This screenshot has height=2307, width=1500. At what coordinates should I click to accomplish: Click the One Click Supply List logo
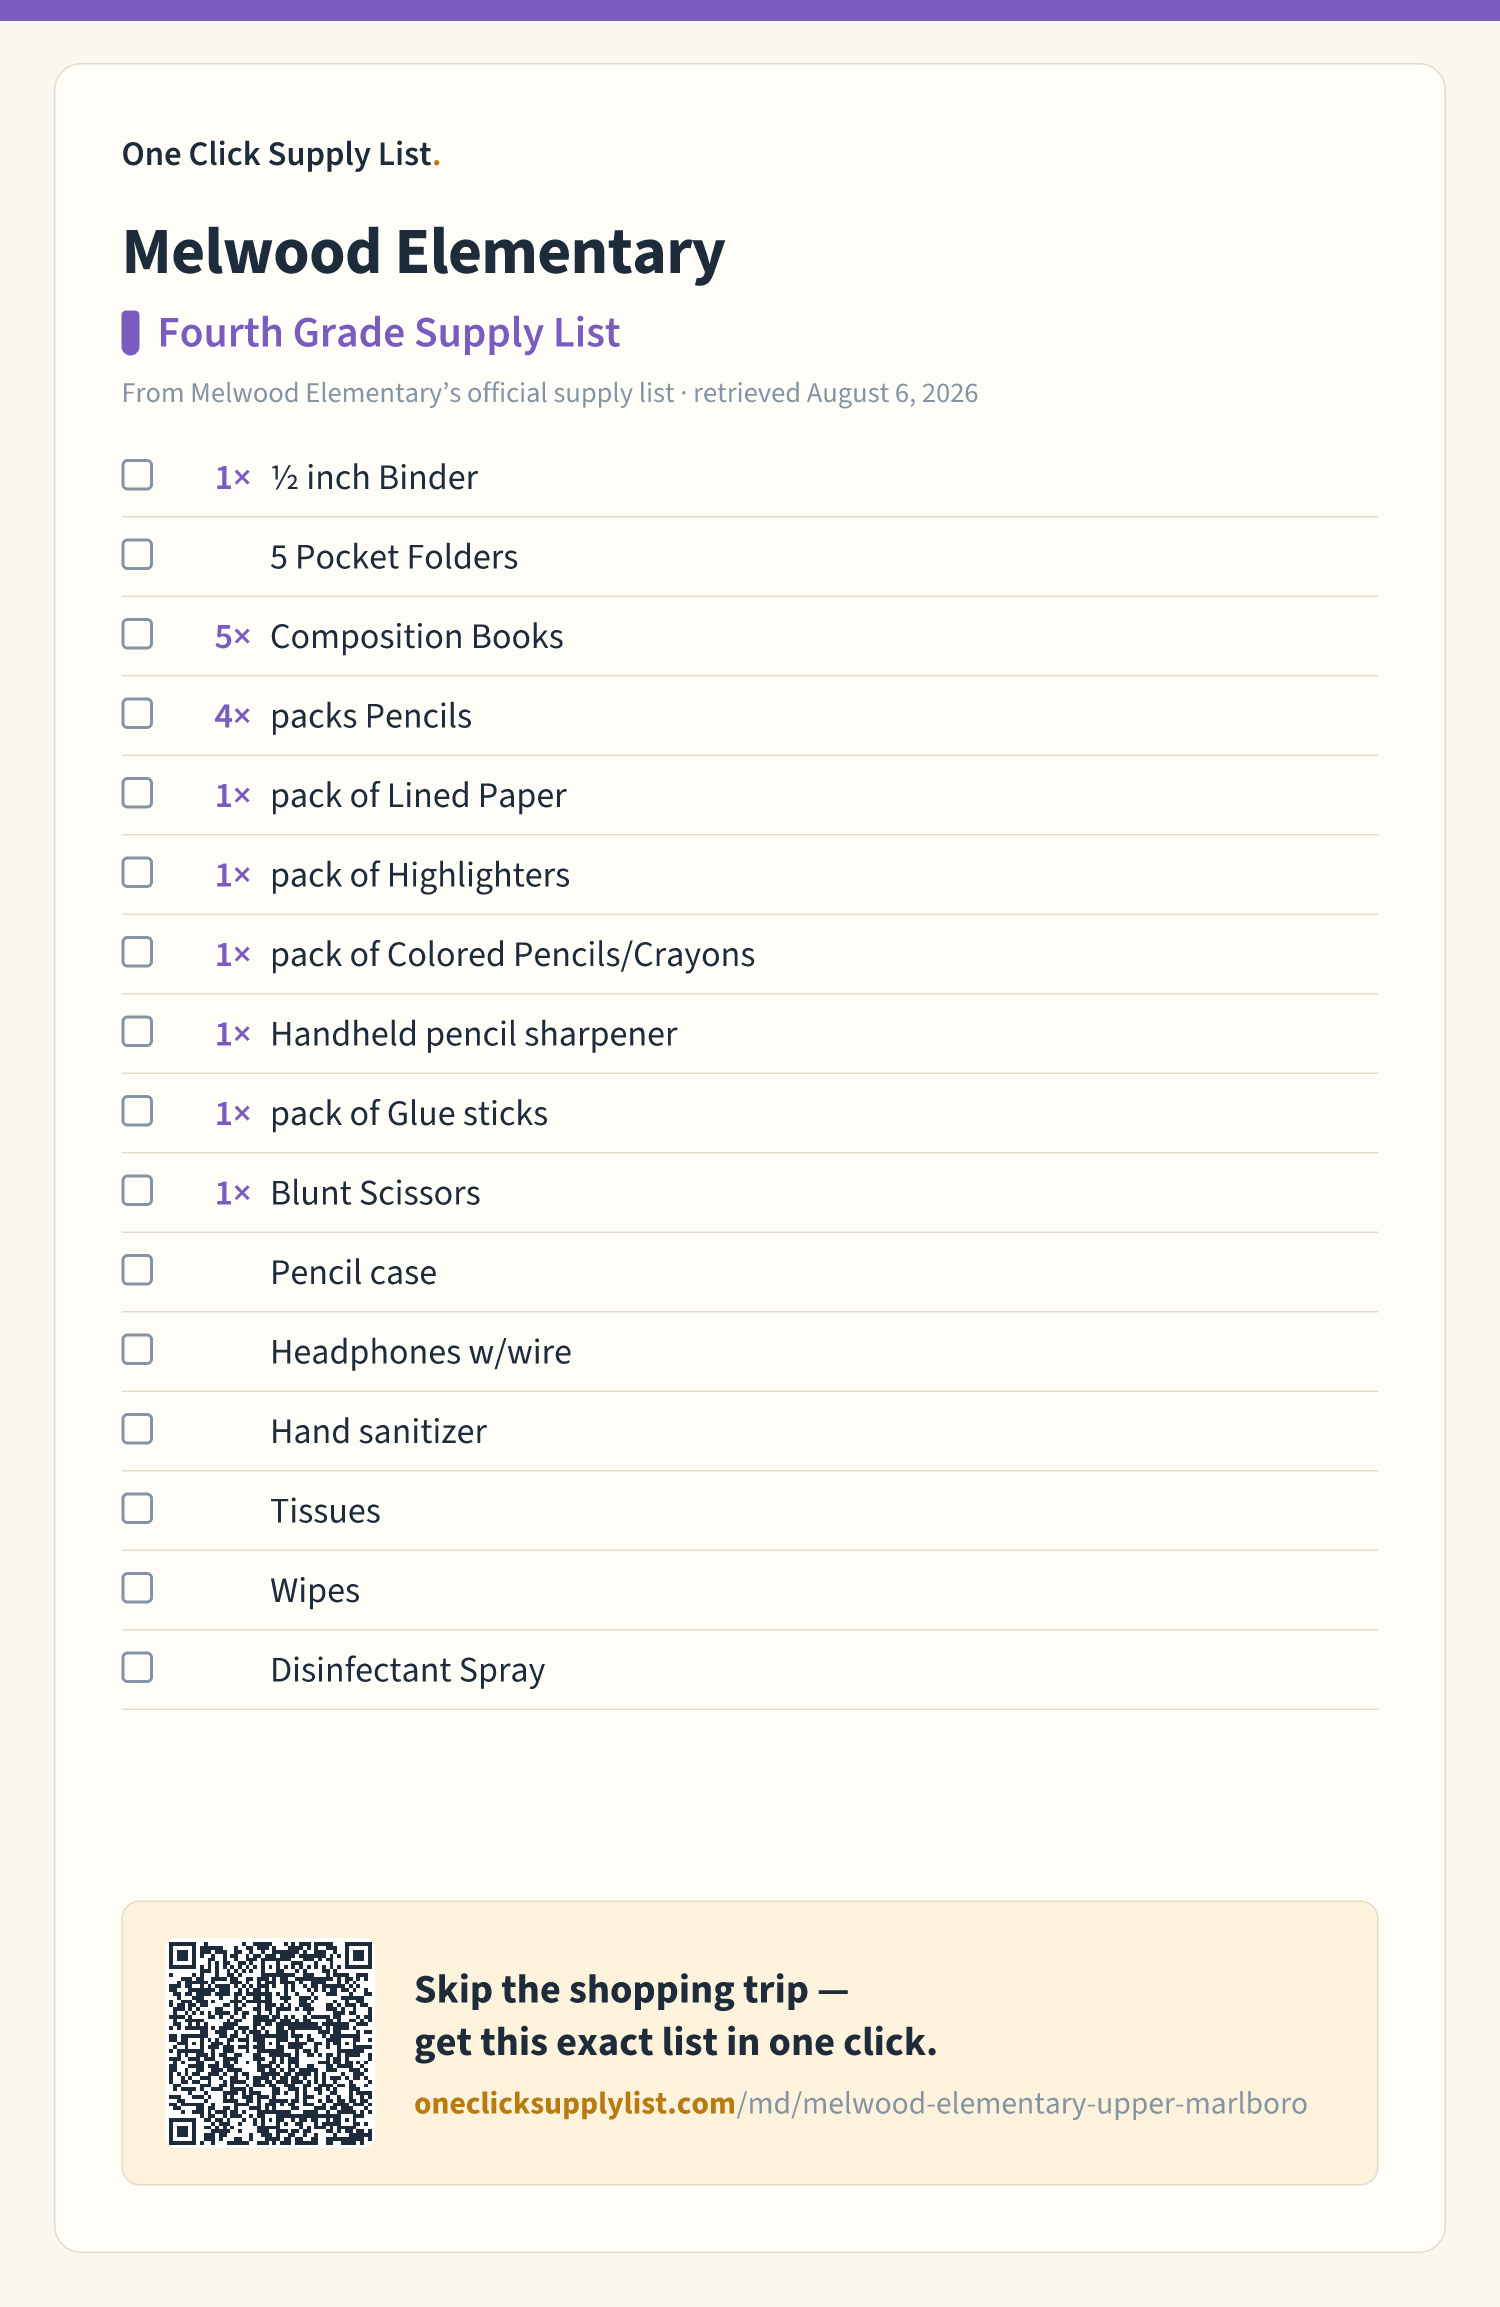281,154
